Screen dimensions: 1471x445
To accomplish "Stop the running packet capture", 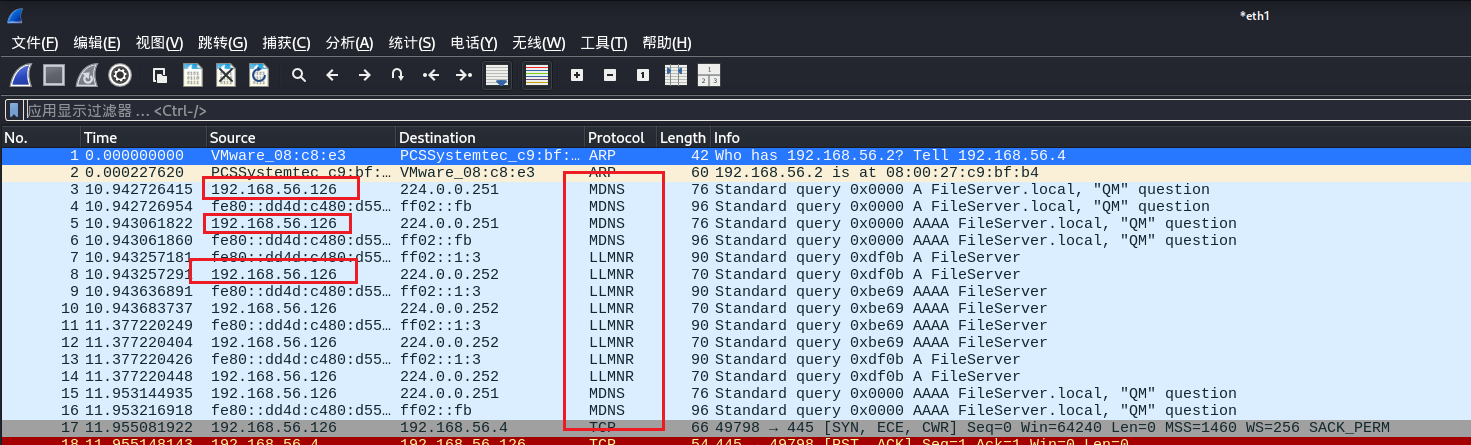I will [54, 75].
